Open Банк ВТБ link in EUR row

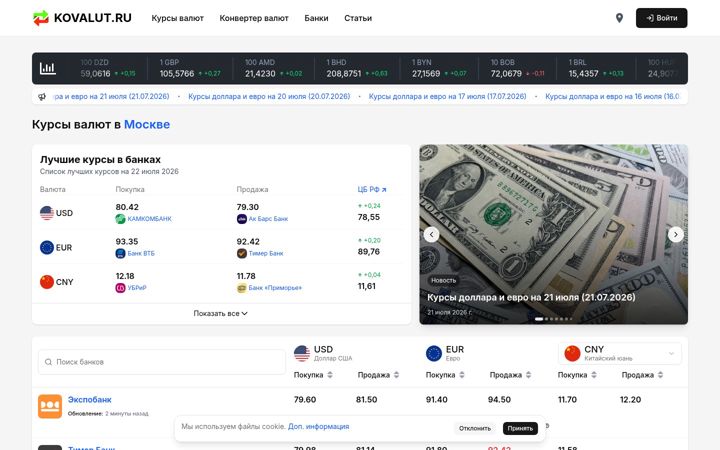(141, 253)
